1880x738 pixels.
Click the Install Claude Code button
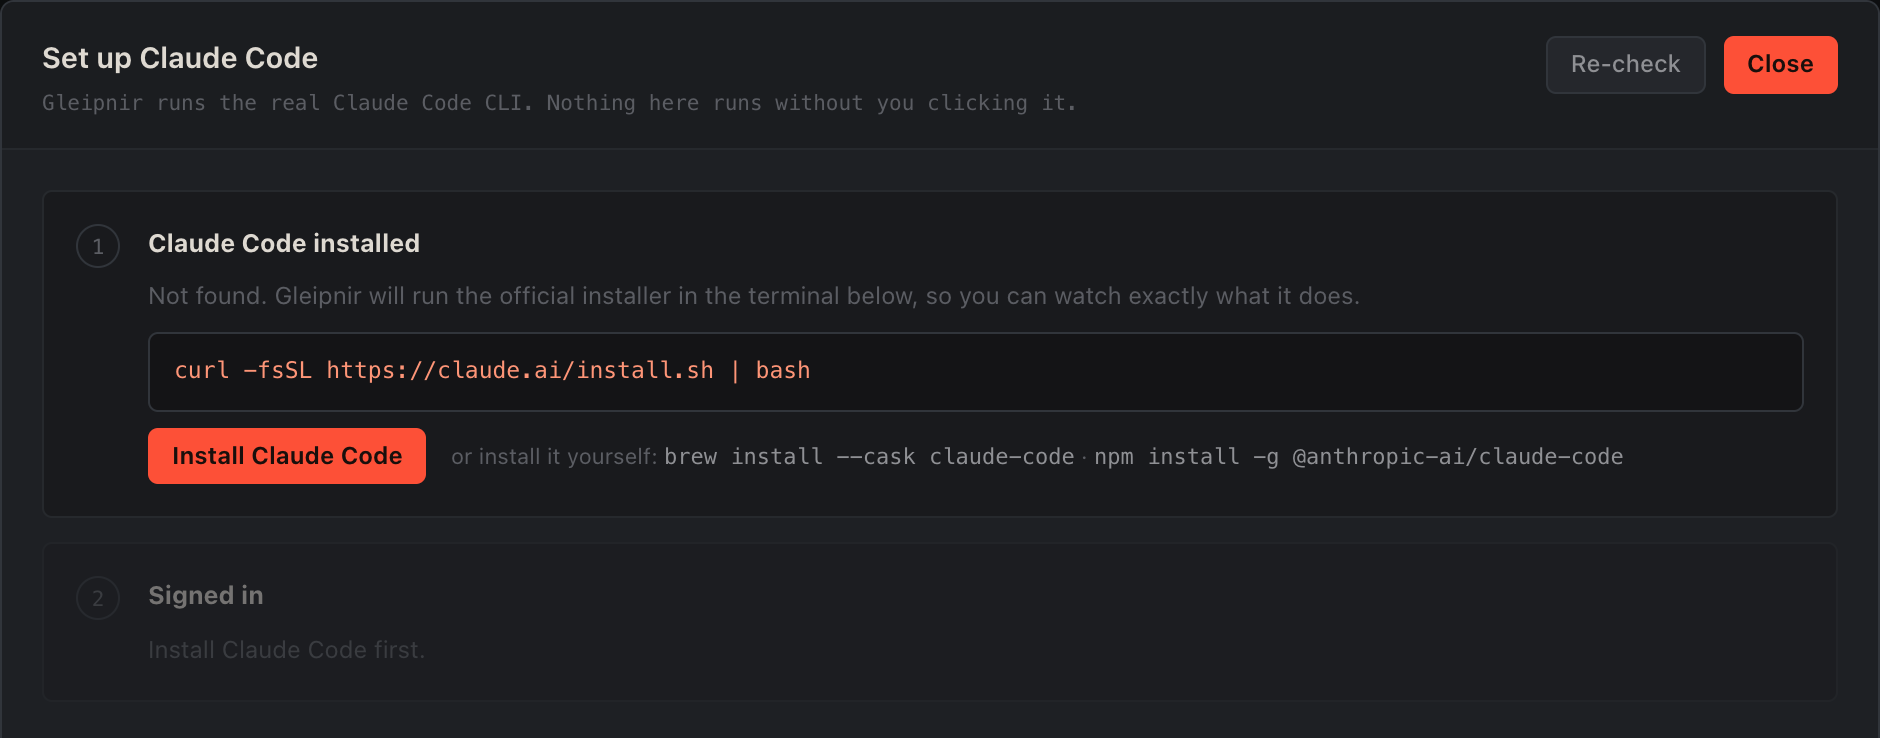[x=287, y=456]
